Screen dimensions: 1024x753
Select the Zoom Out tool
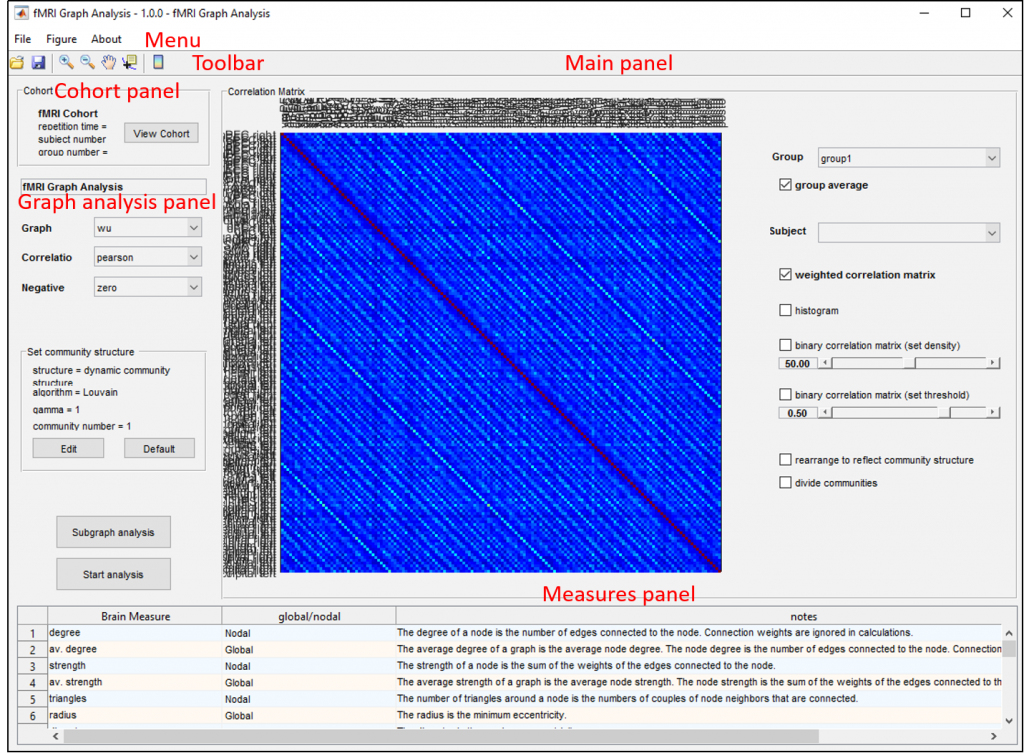click(87, 62)
